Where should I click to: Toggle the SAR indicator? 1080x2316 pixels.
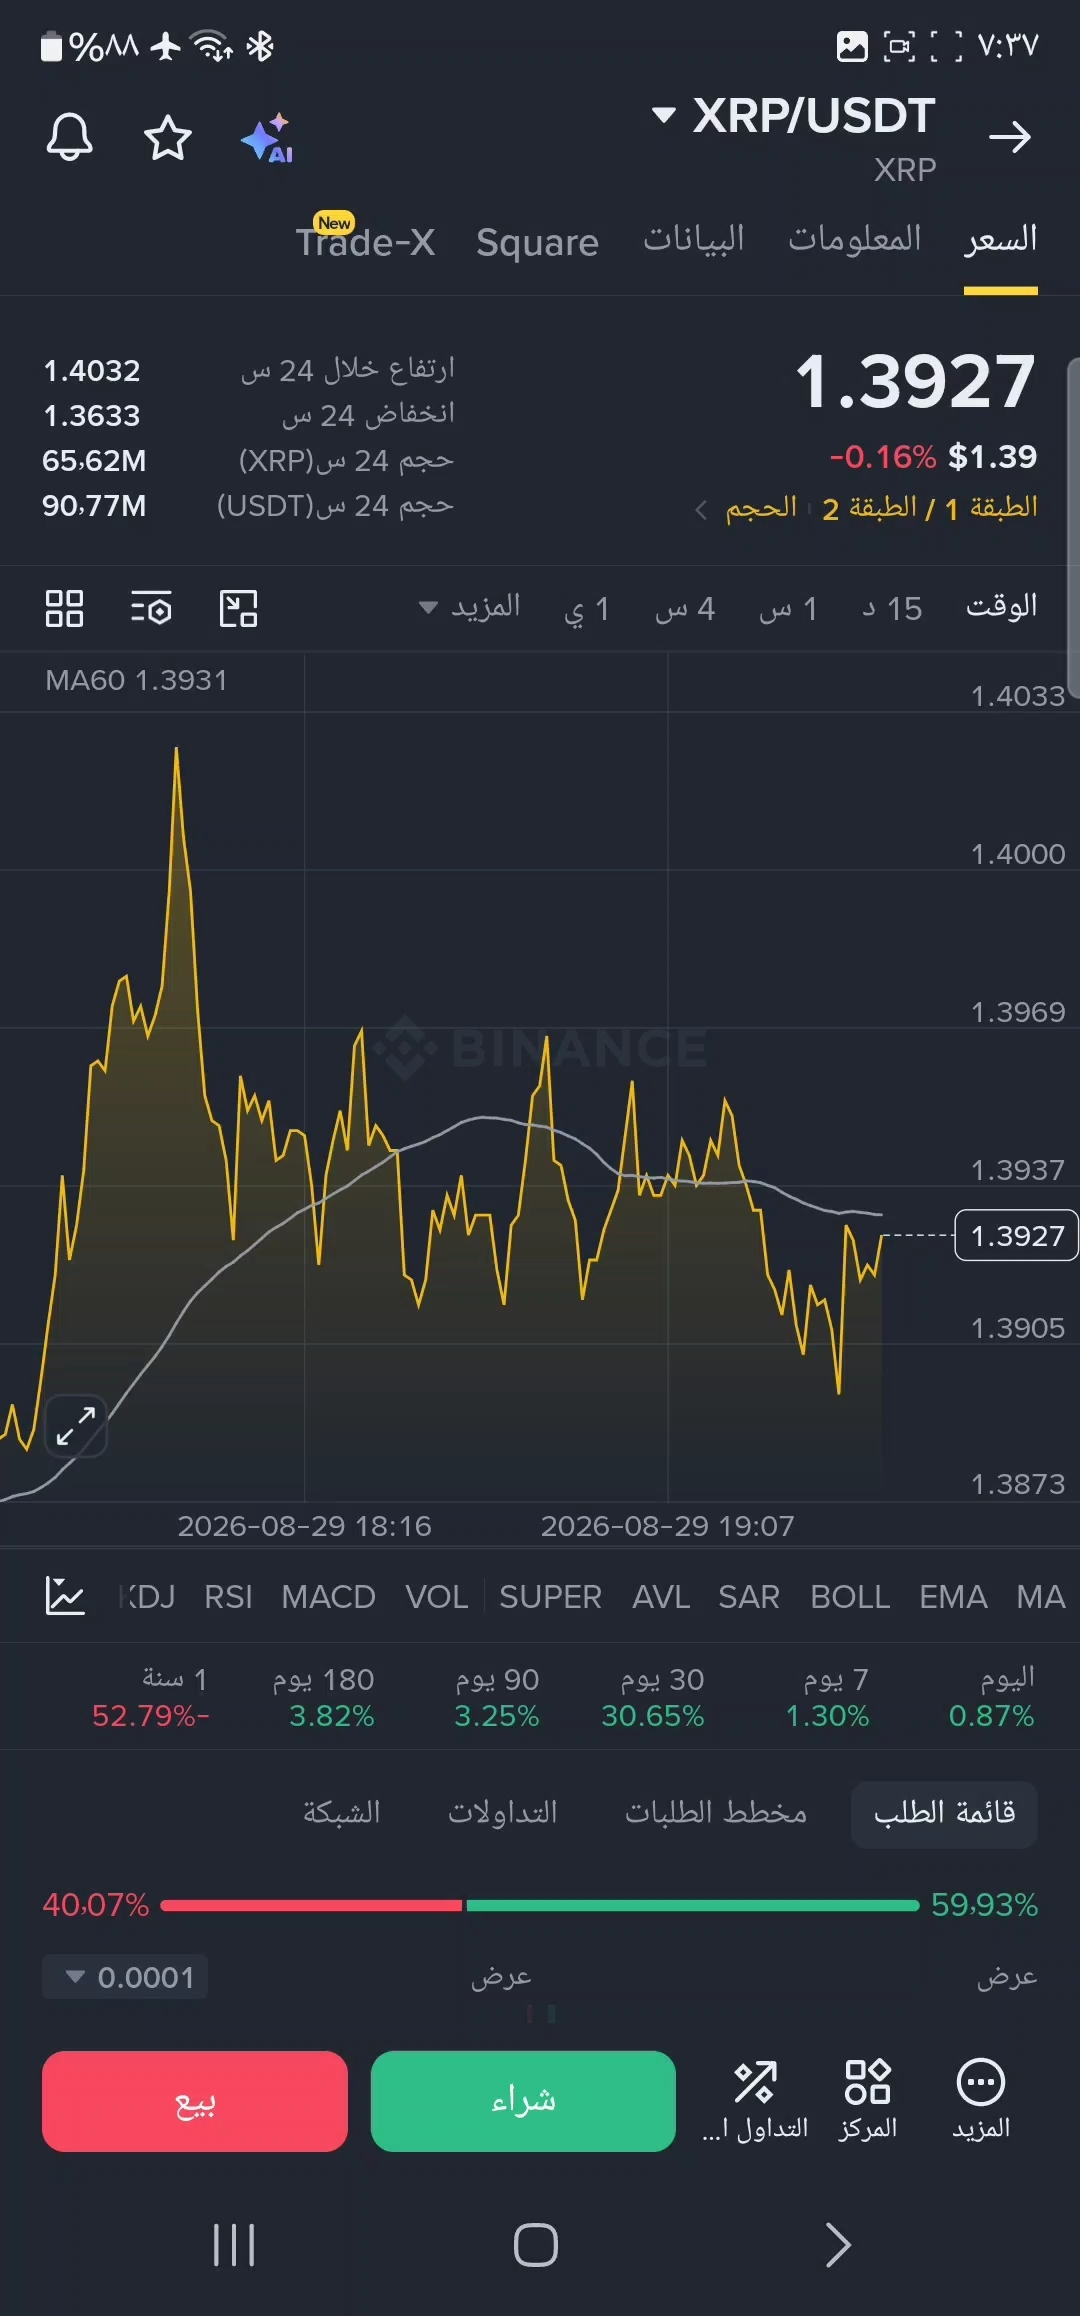coord(749,1597)
